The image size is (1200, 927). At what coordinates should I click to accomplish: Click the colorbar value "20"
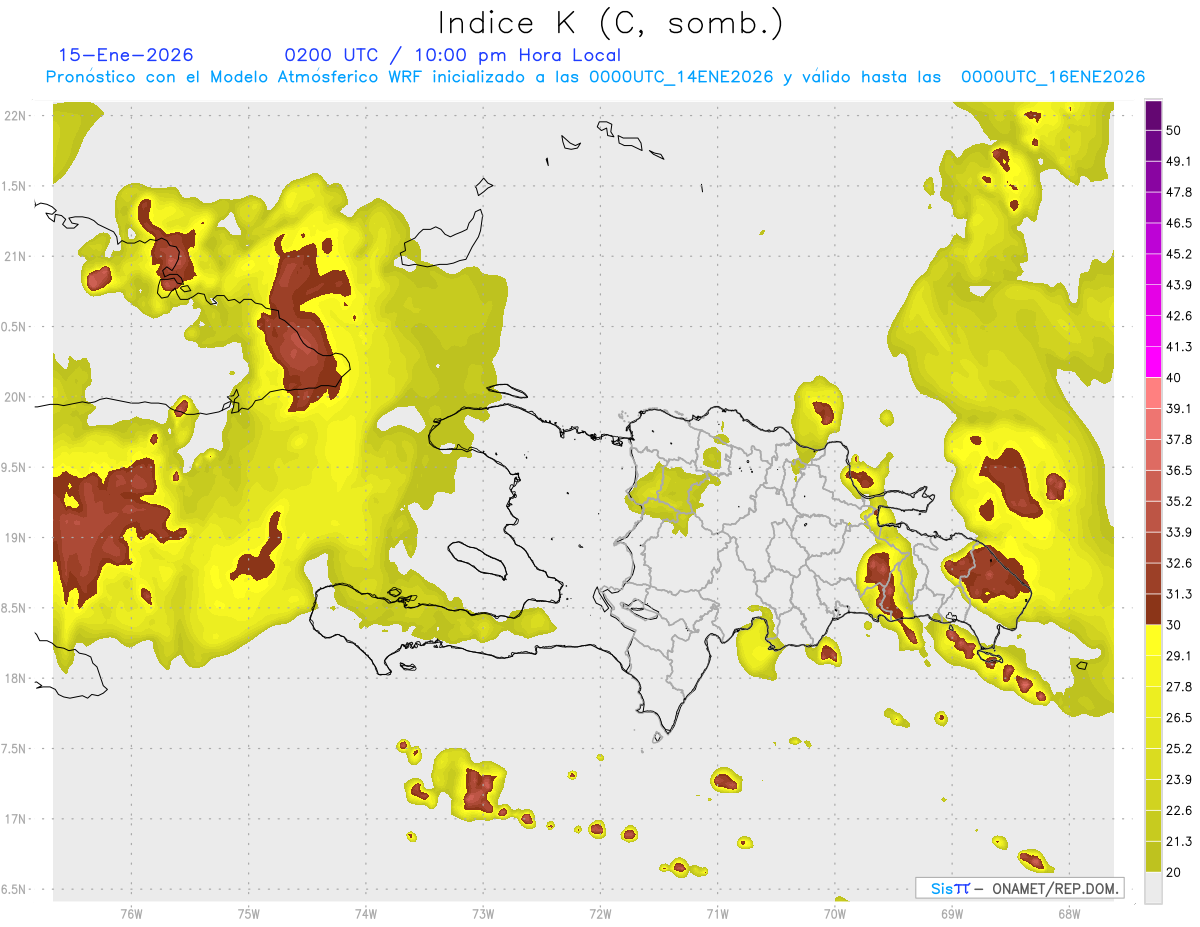coord(1173,872)
